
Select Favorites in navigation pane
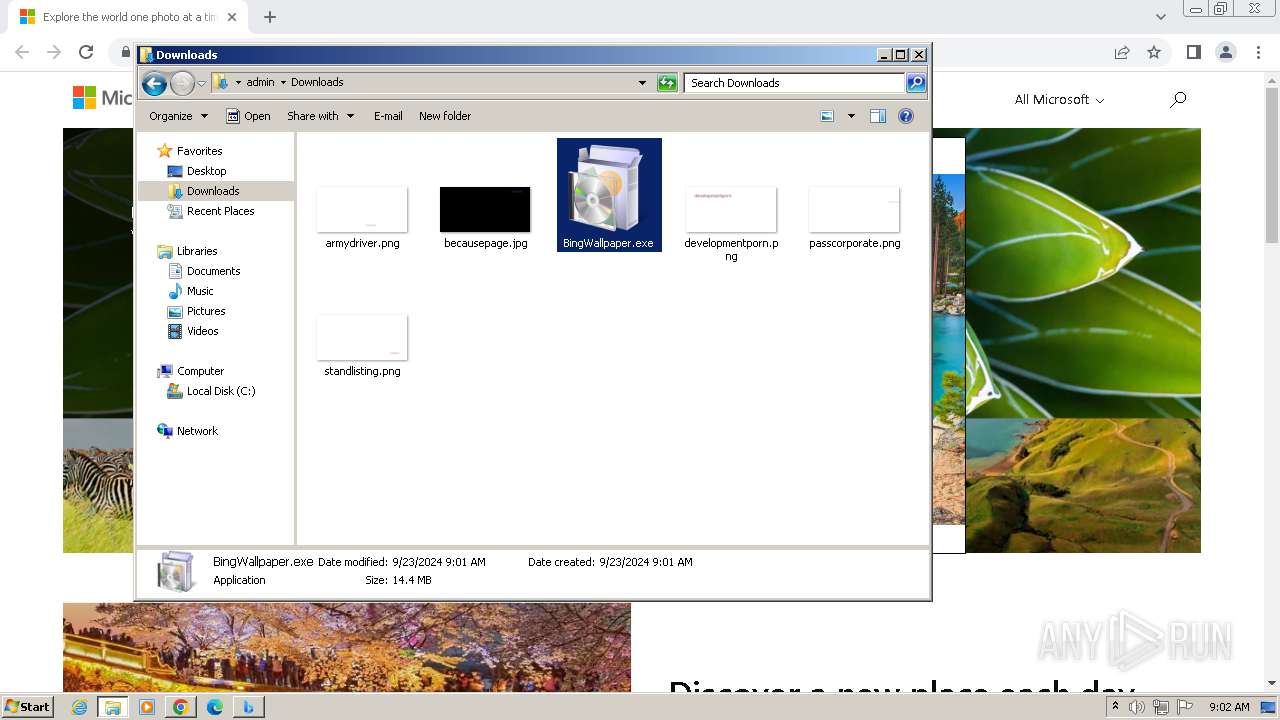pos(199,151)
